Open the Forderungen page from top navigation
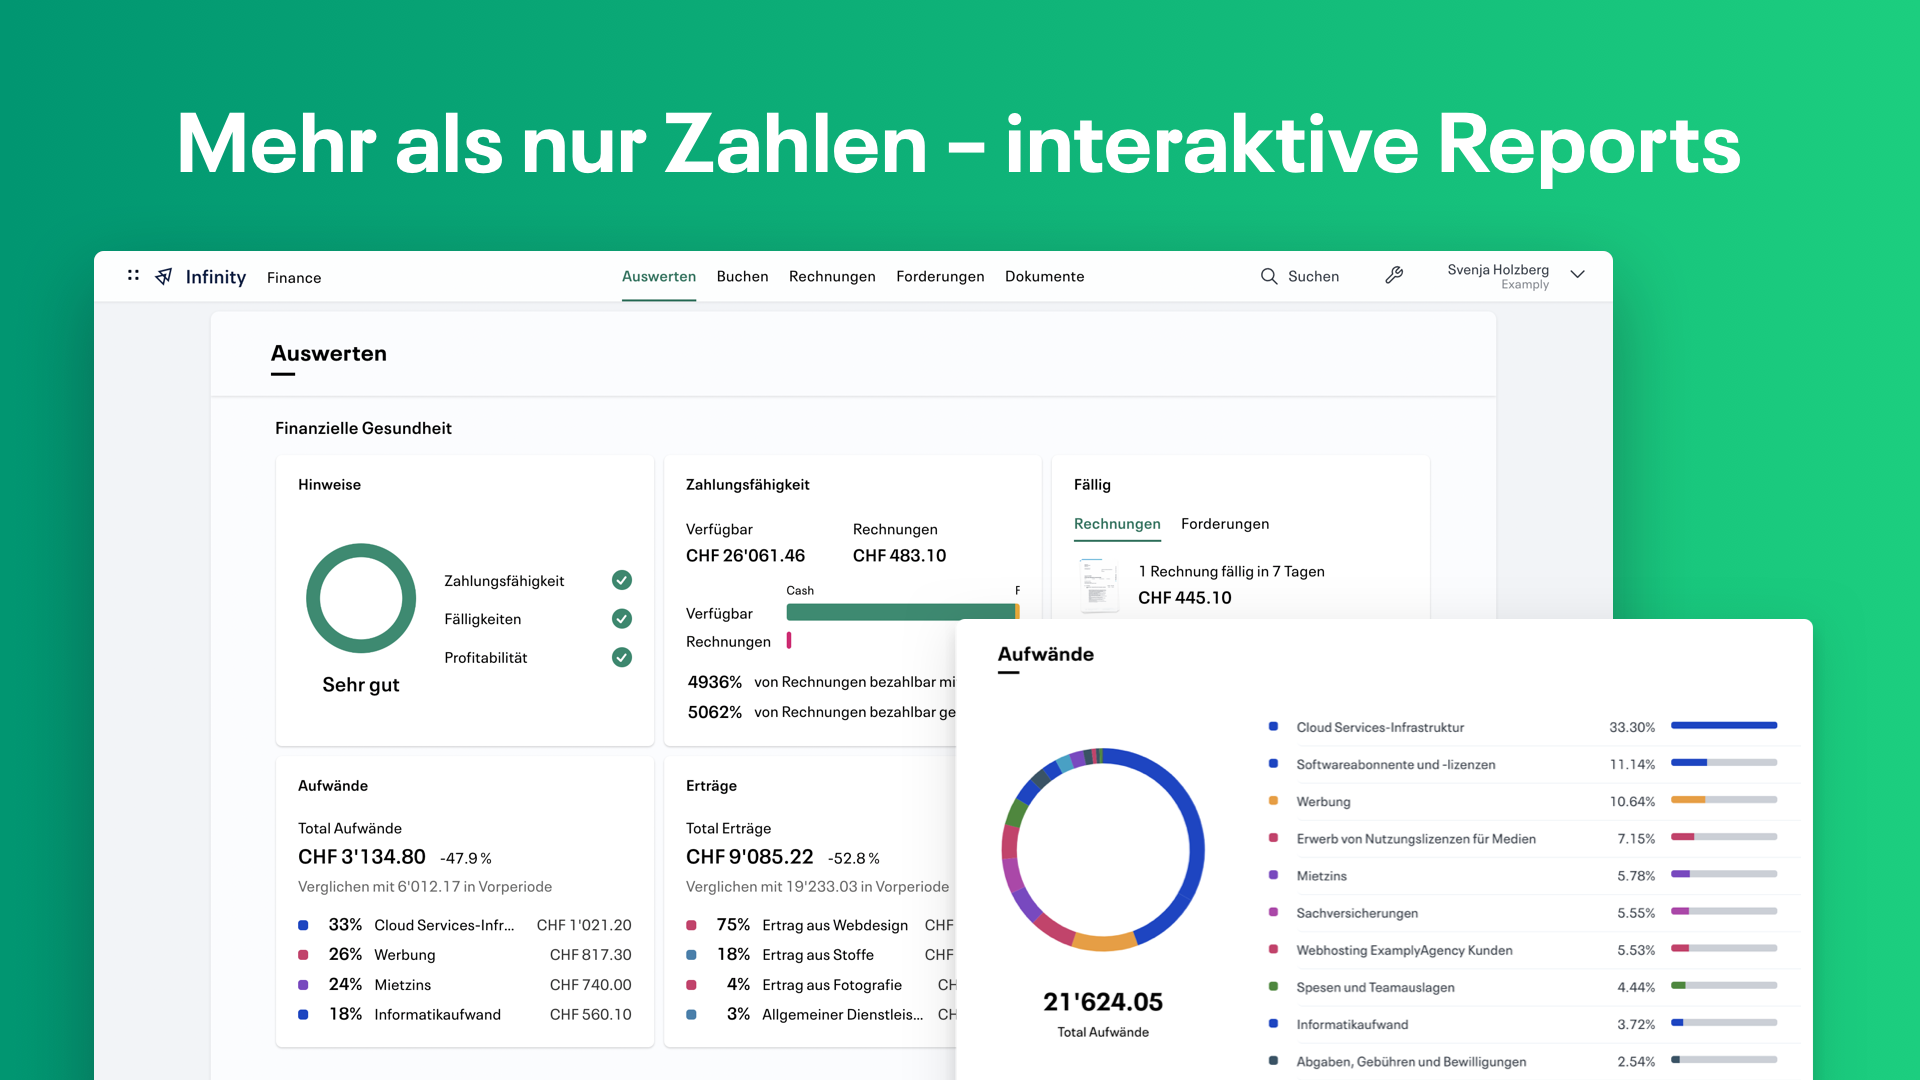 (940, 276)
